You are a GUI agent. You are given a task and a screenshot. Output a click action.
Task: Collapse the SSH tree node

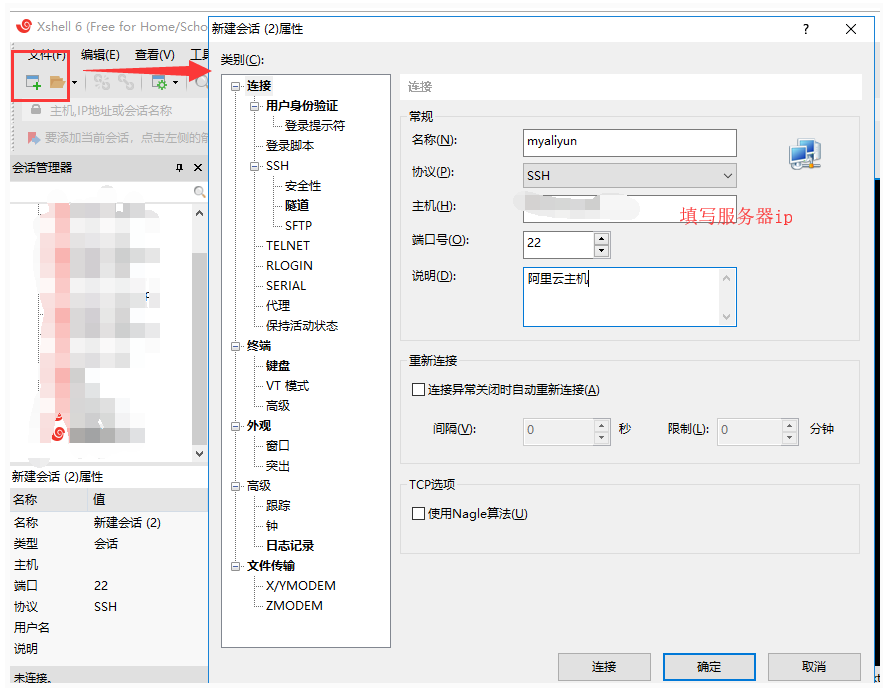(x=255, y=166)
